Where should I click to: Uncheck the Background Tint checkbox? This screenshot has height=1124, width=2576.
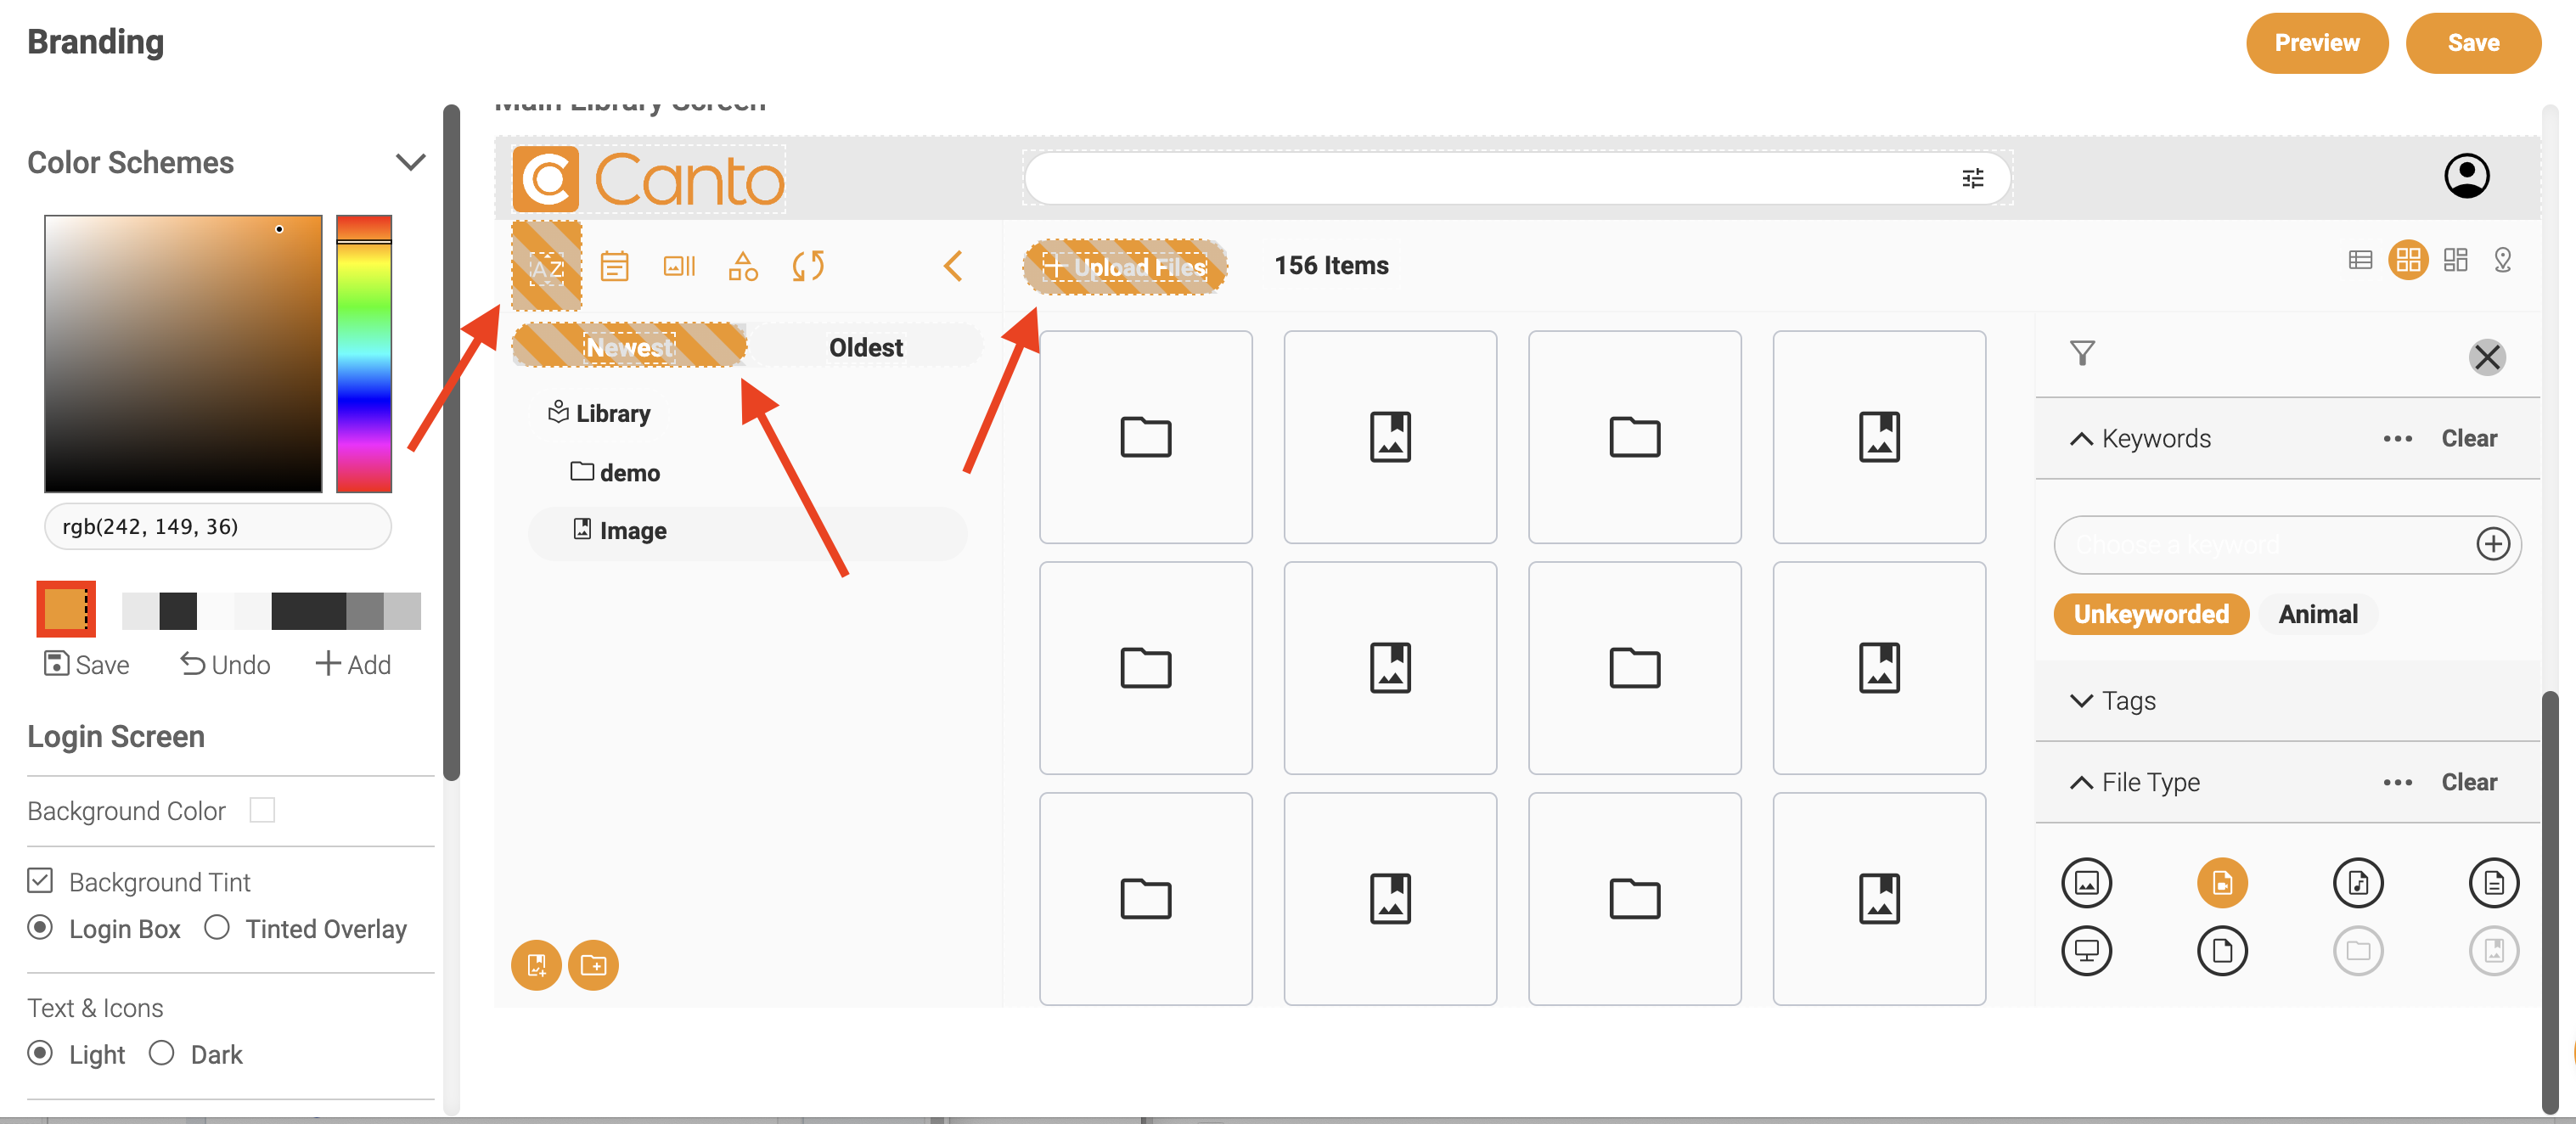coord(40,880)
